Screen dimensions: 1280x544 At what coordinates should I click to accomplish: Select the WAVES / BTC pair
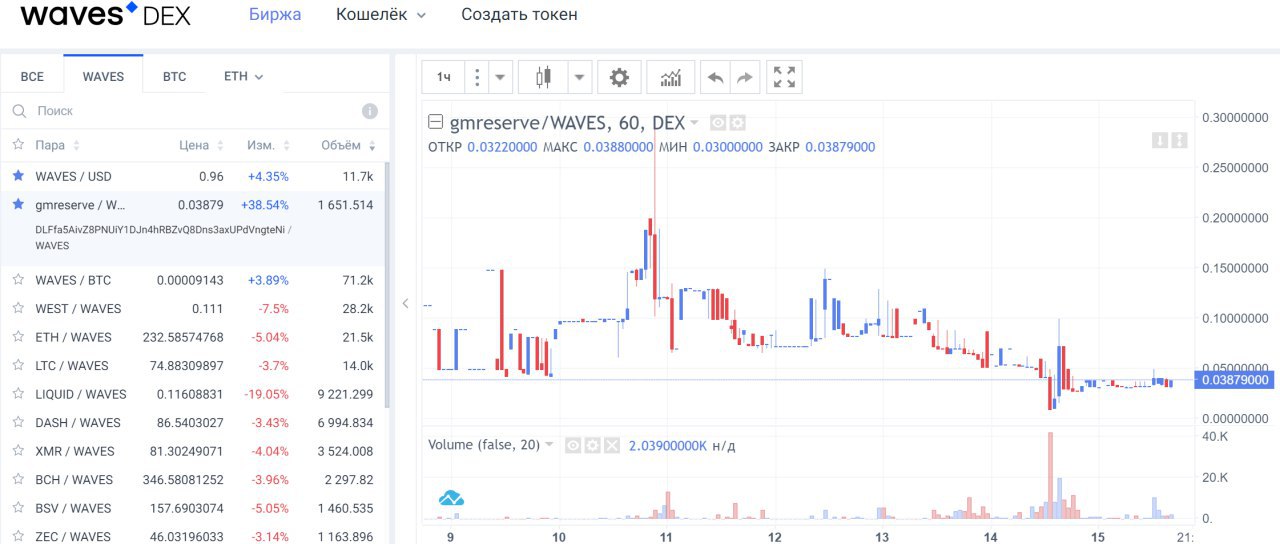tap(192, 280)
